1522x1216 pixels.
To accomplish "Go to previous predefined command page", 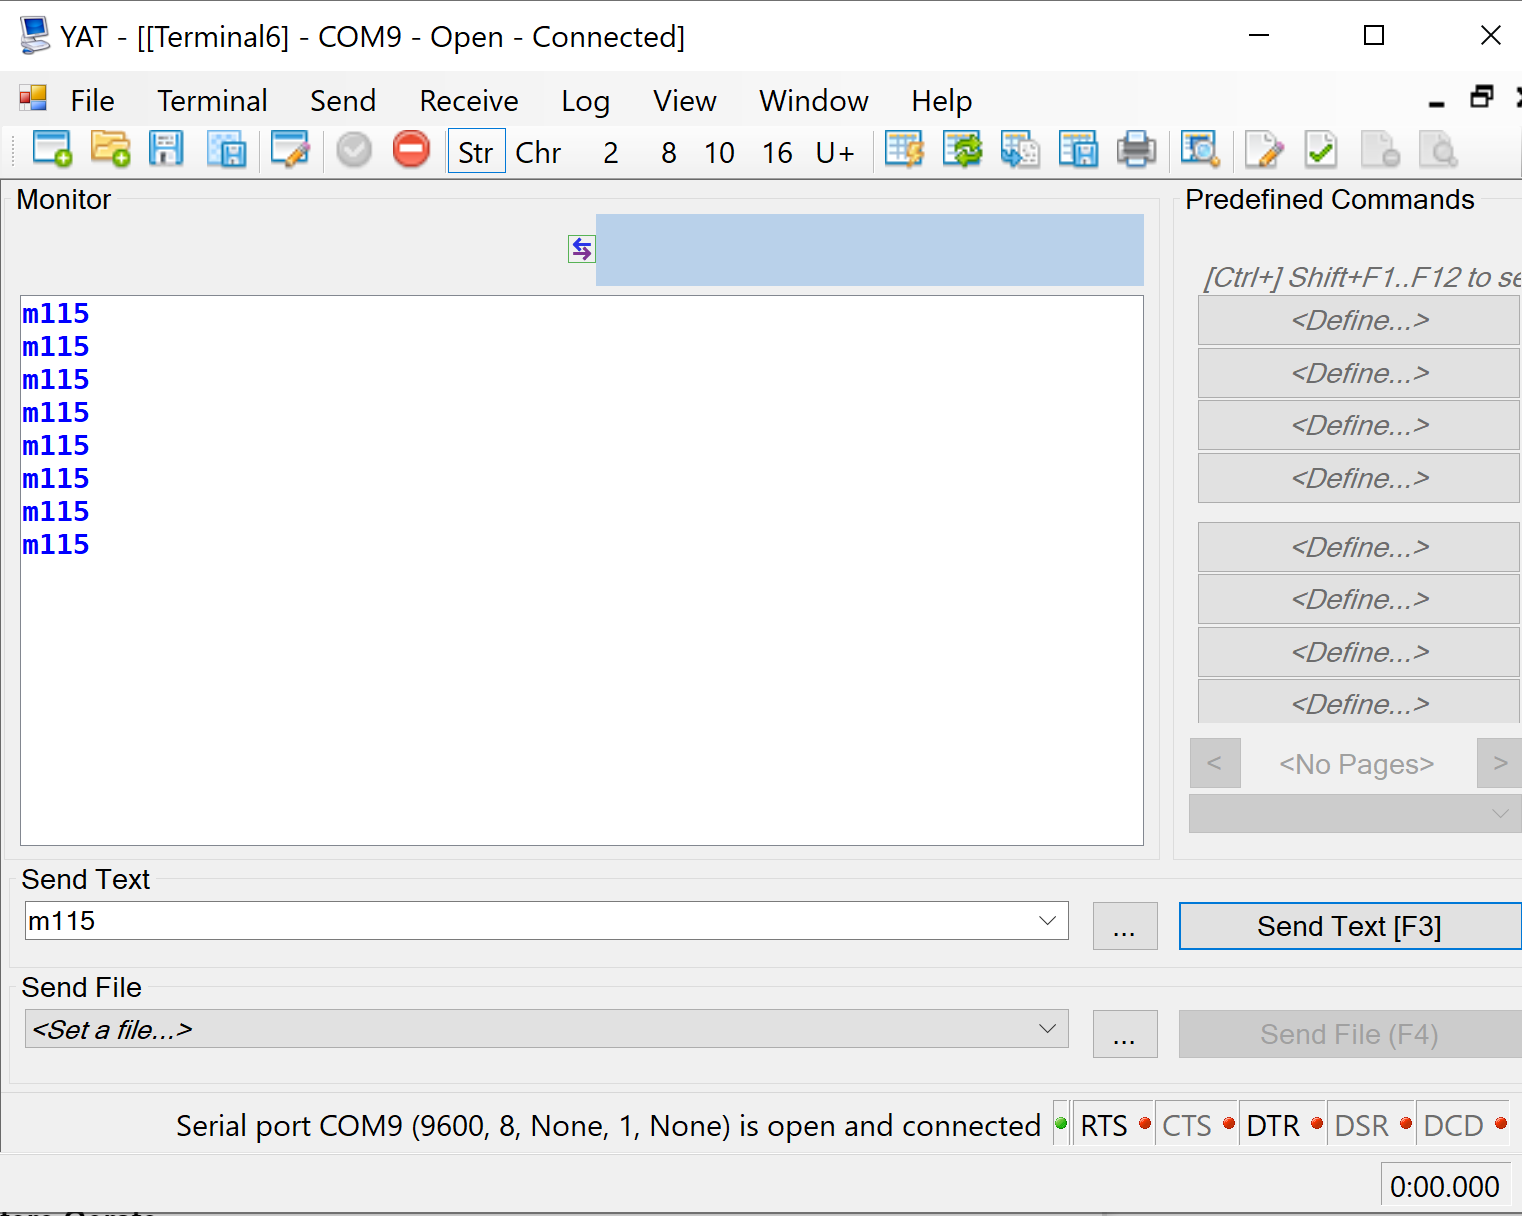I will (x=1215, y=763).
